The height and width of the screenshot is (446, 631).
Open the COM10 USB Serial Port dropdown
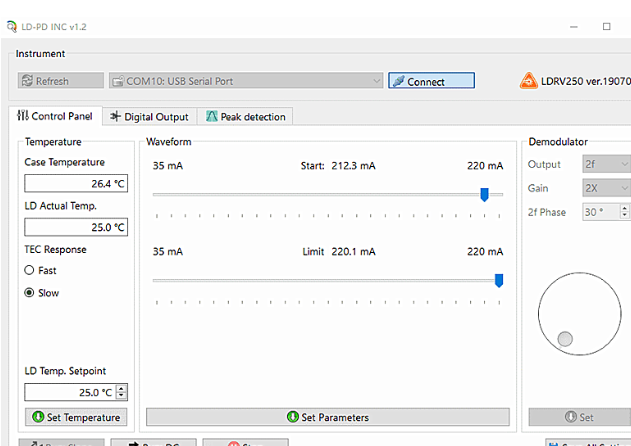pos(246,81)
